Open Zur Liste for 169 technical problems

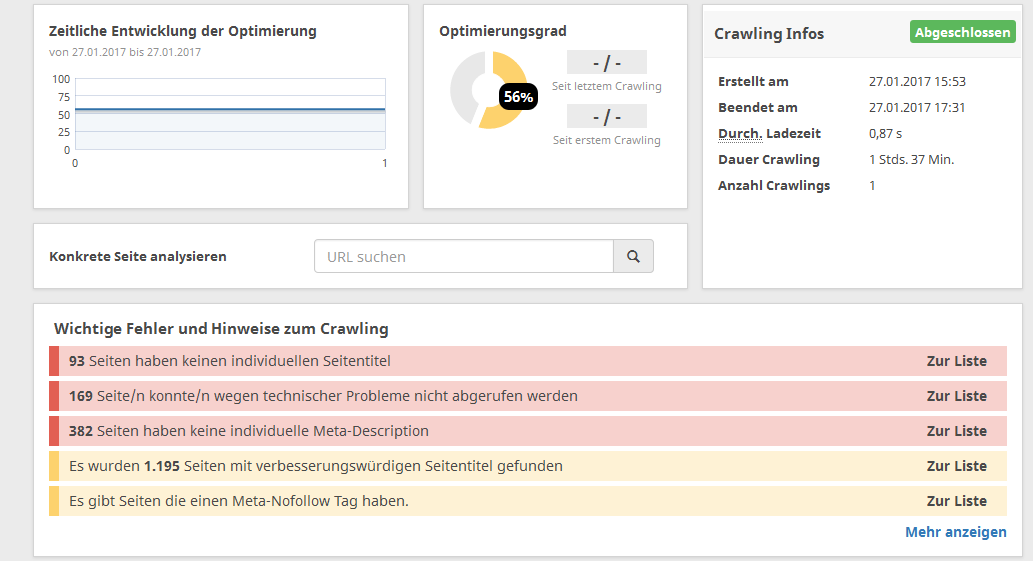point(956,396)
